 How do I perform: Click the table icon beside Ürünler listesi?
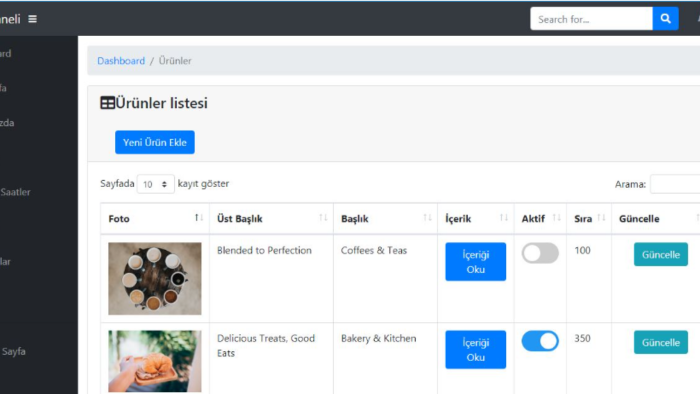pyautogui.click(x=107, y=103)
